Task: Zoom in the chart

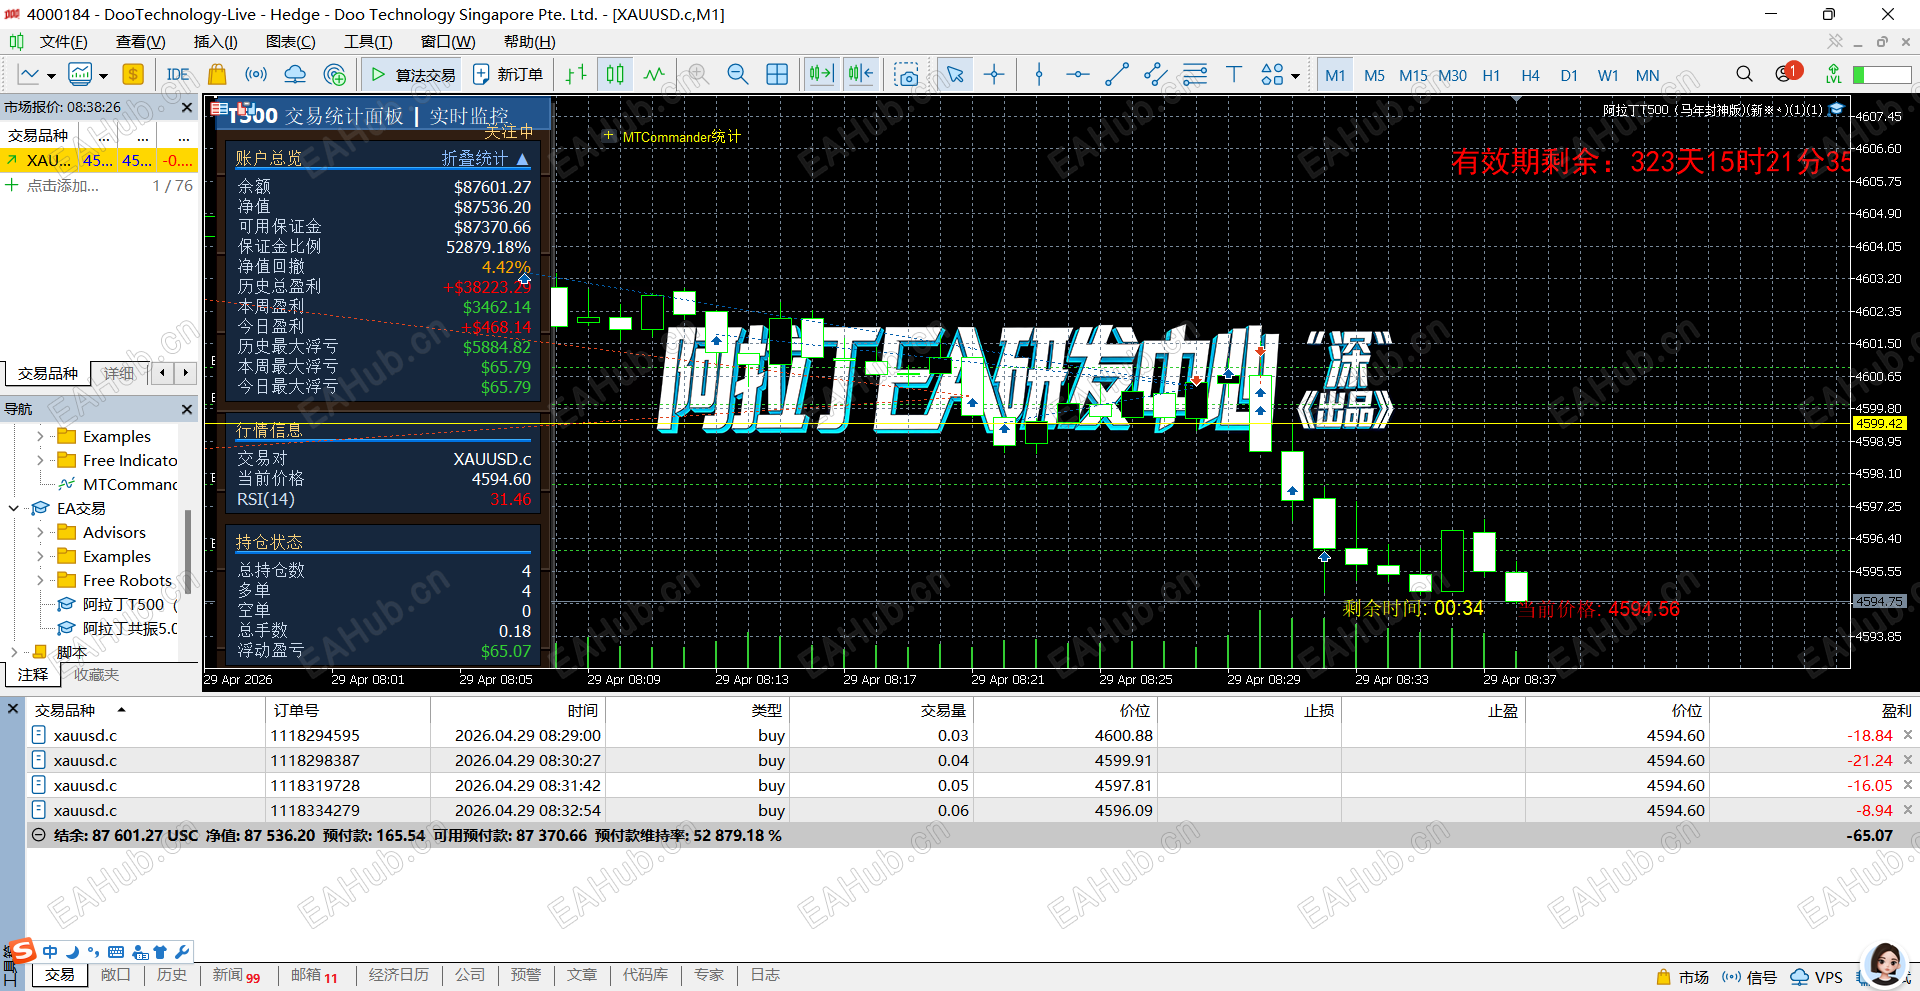Action: point(698,75)
